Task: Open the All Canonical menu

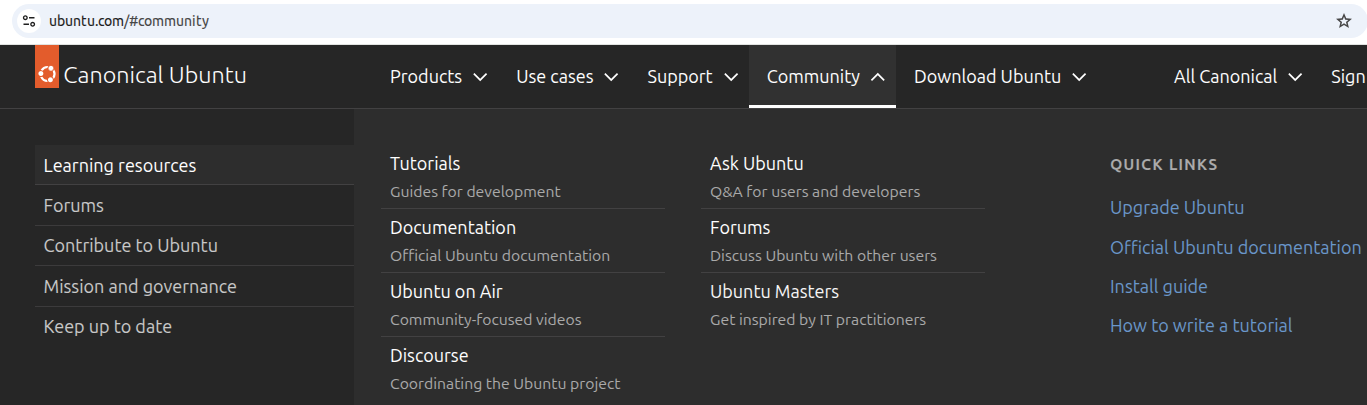Action: click(1238, 77)
